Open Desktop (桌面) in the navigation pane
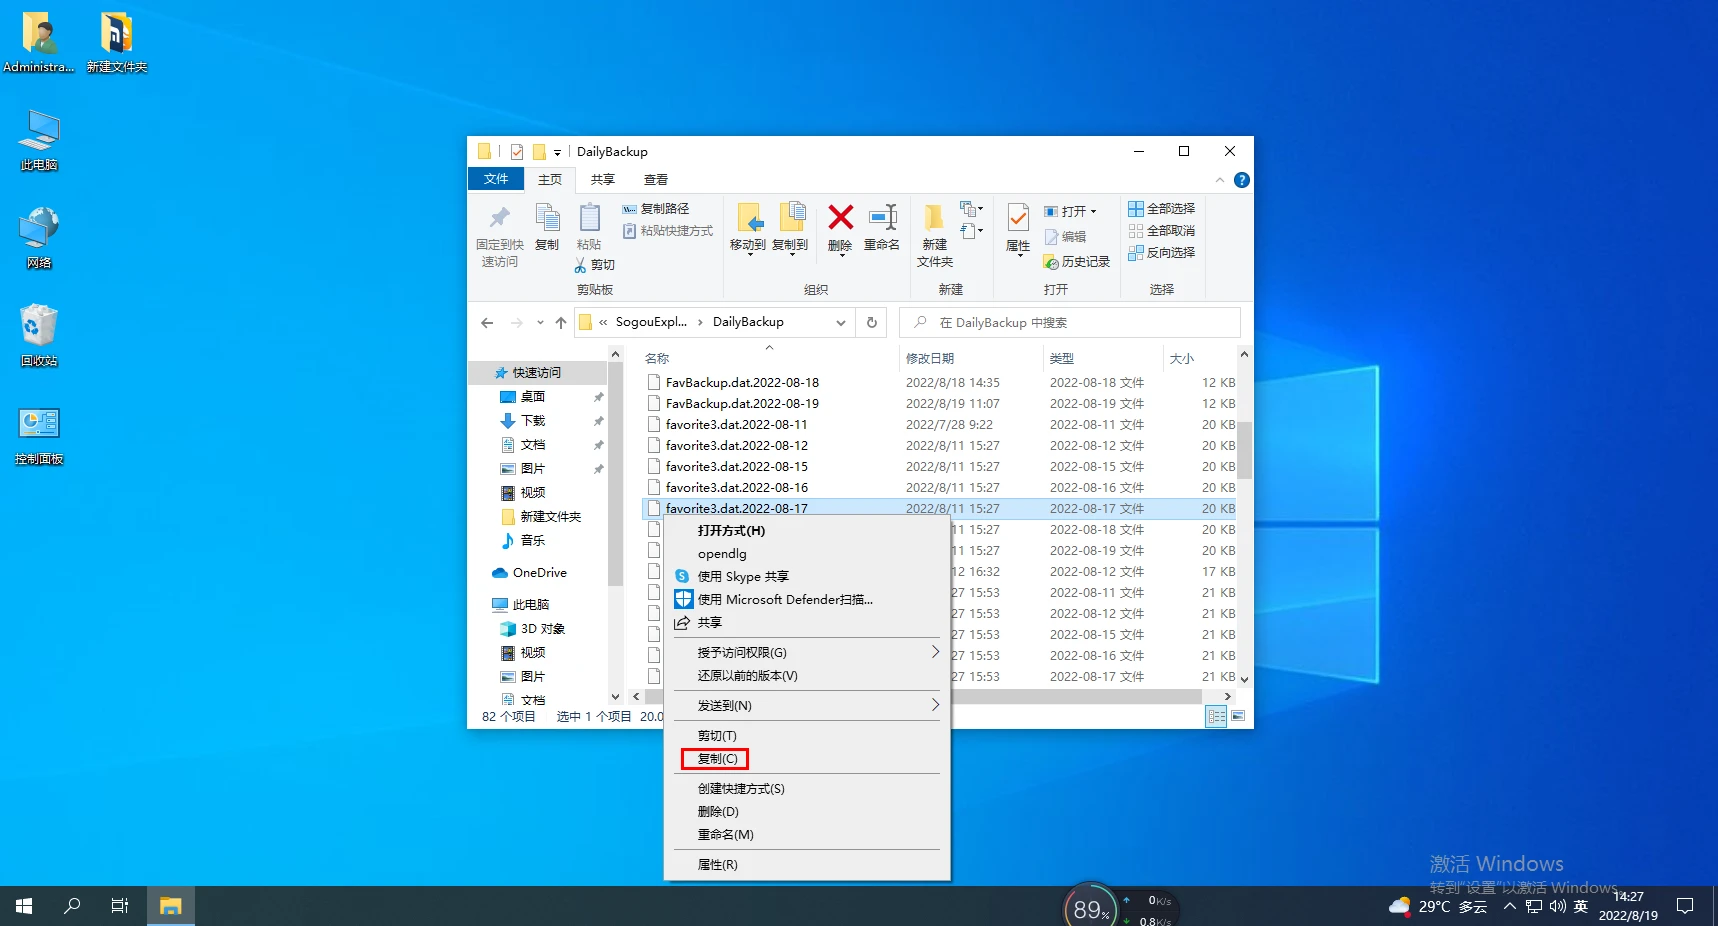The height and width of the screenshot is (926, 1718). click(x=533, y=397)
